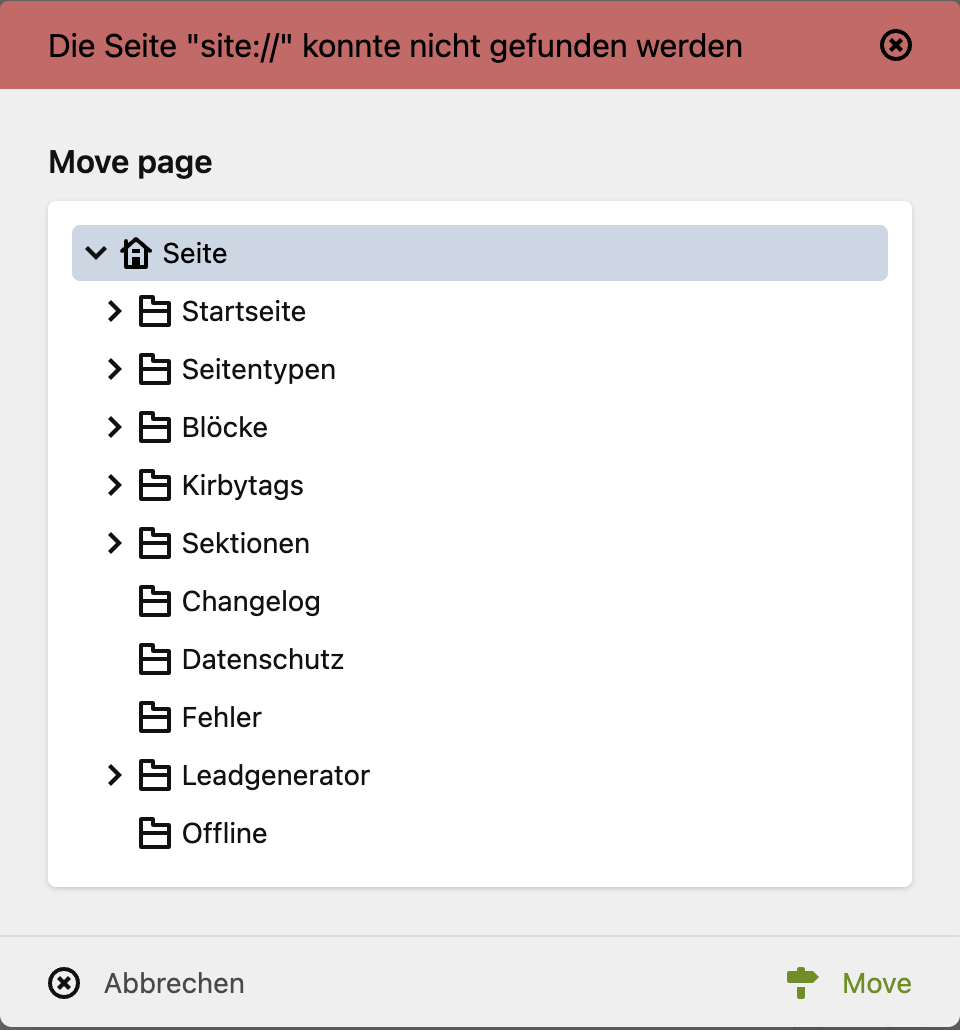Click the home icon beside Seite
960x1030 pixels.
[x=135, y=253]
